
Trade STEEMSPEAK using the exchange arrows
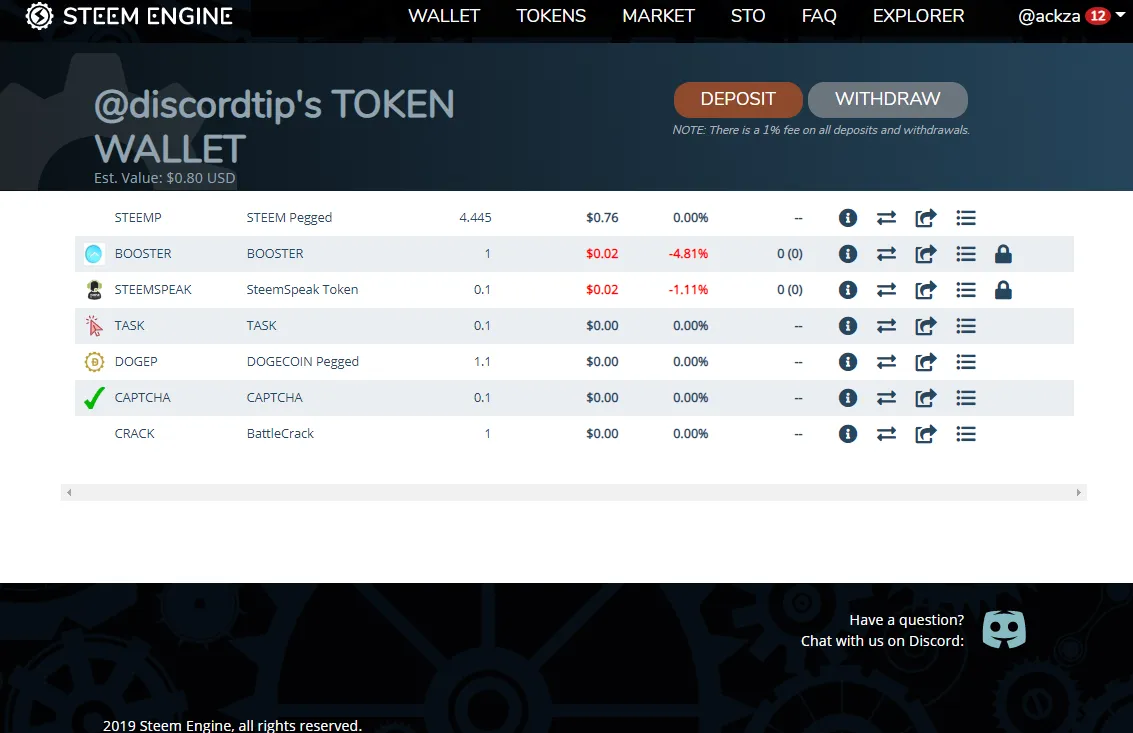point(887,290)
